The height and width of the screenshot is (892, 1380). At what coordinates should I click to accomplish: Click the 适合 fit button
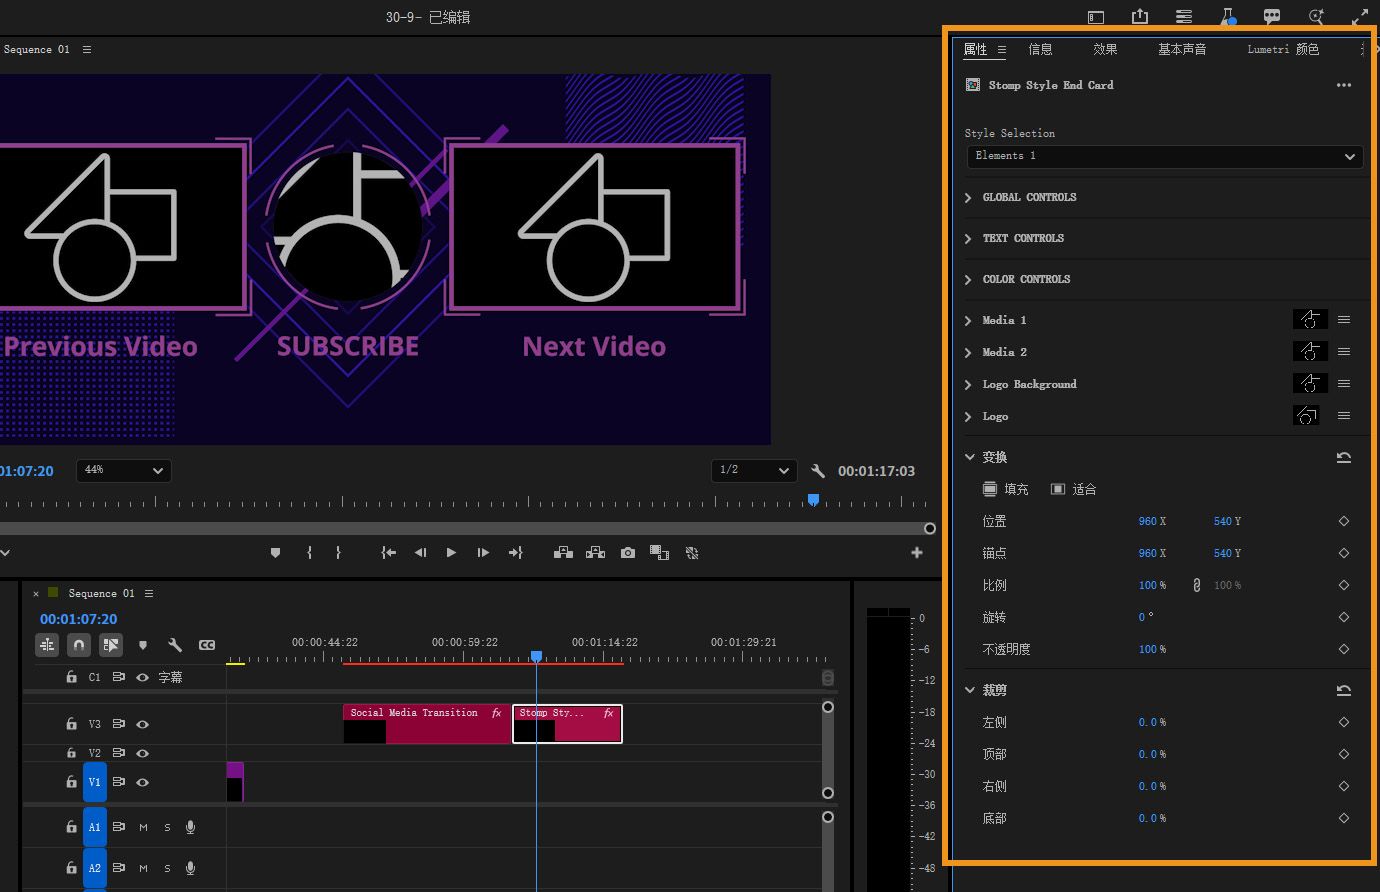click(1073, 489)
